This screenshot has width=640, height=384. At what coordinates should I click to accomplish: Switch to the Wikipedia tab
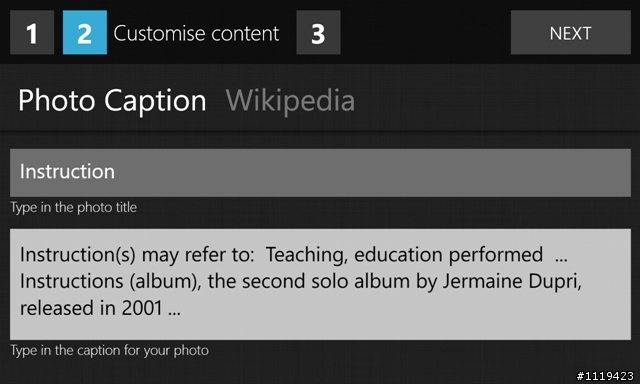(290, 100)
